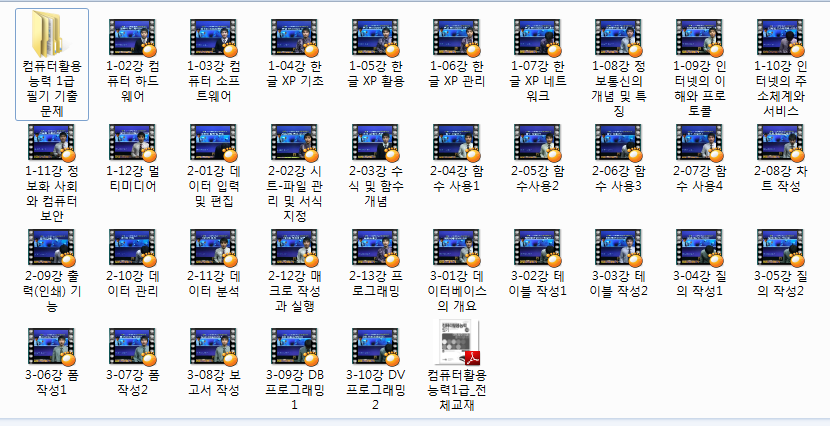Choose the 1-07강 한글 XP 네트워크 video
The width and height of the screenshot is (830, 426).
tap(538, 37)
